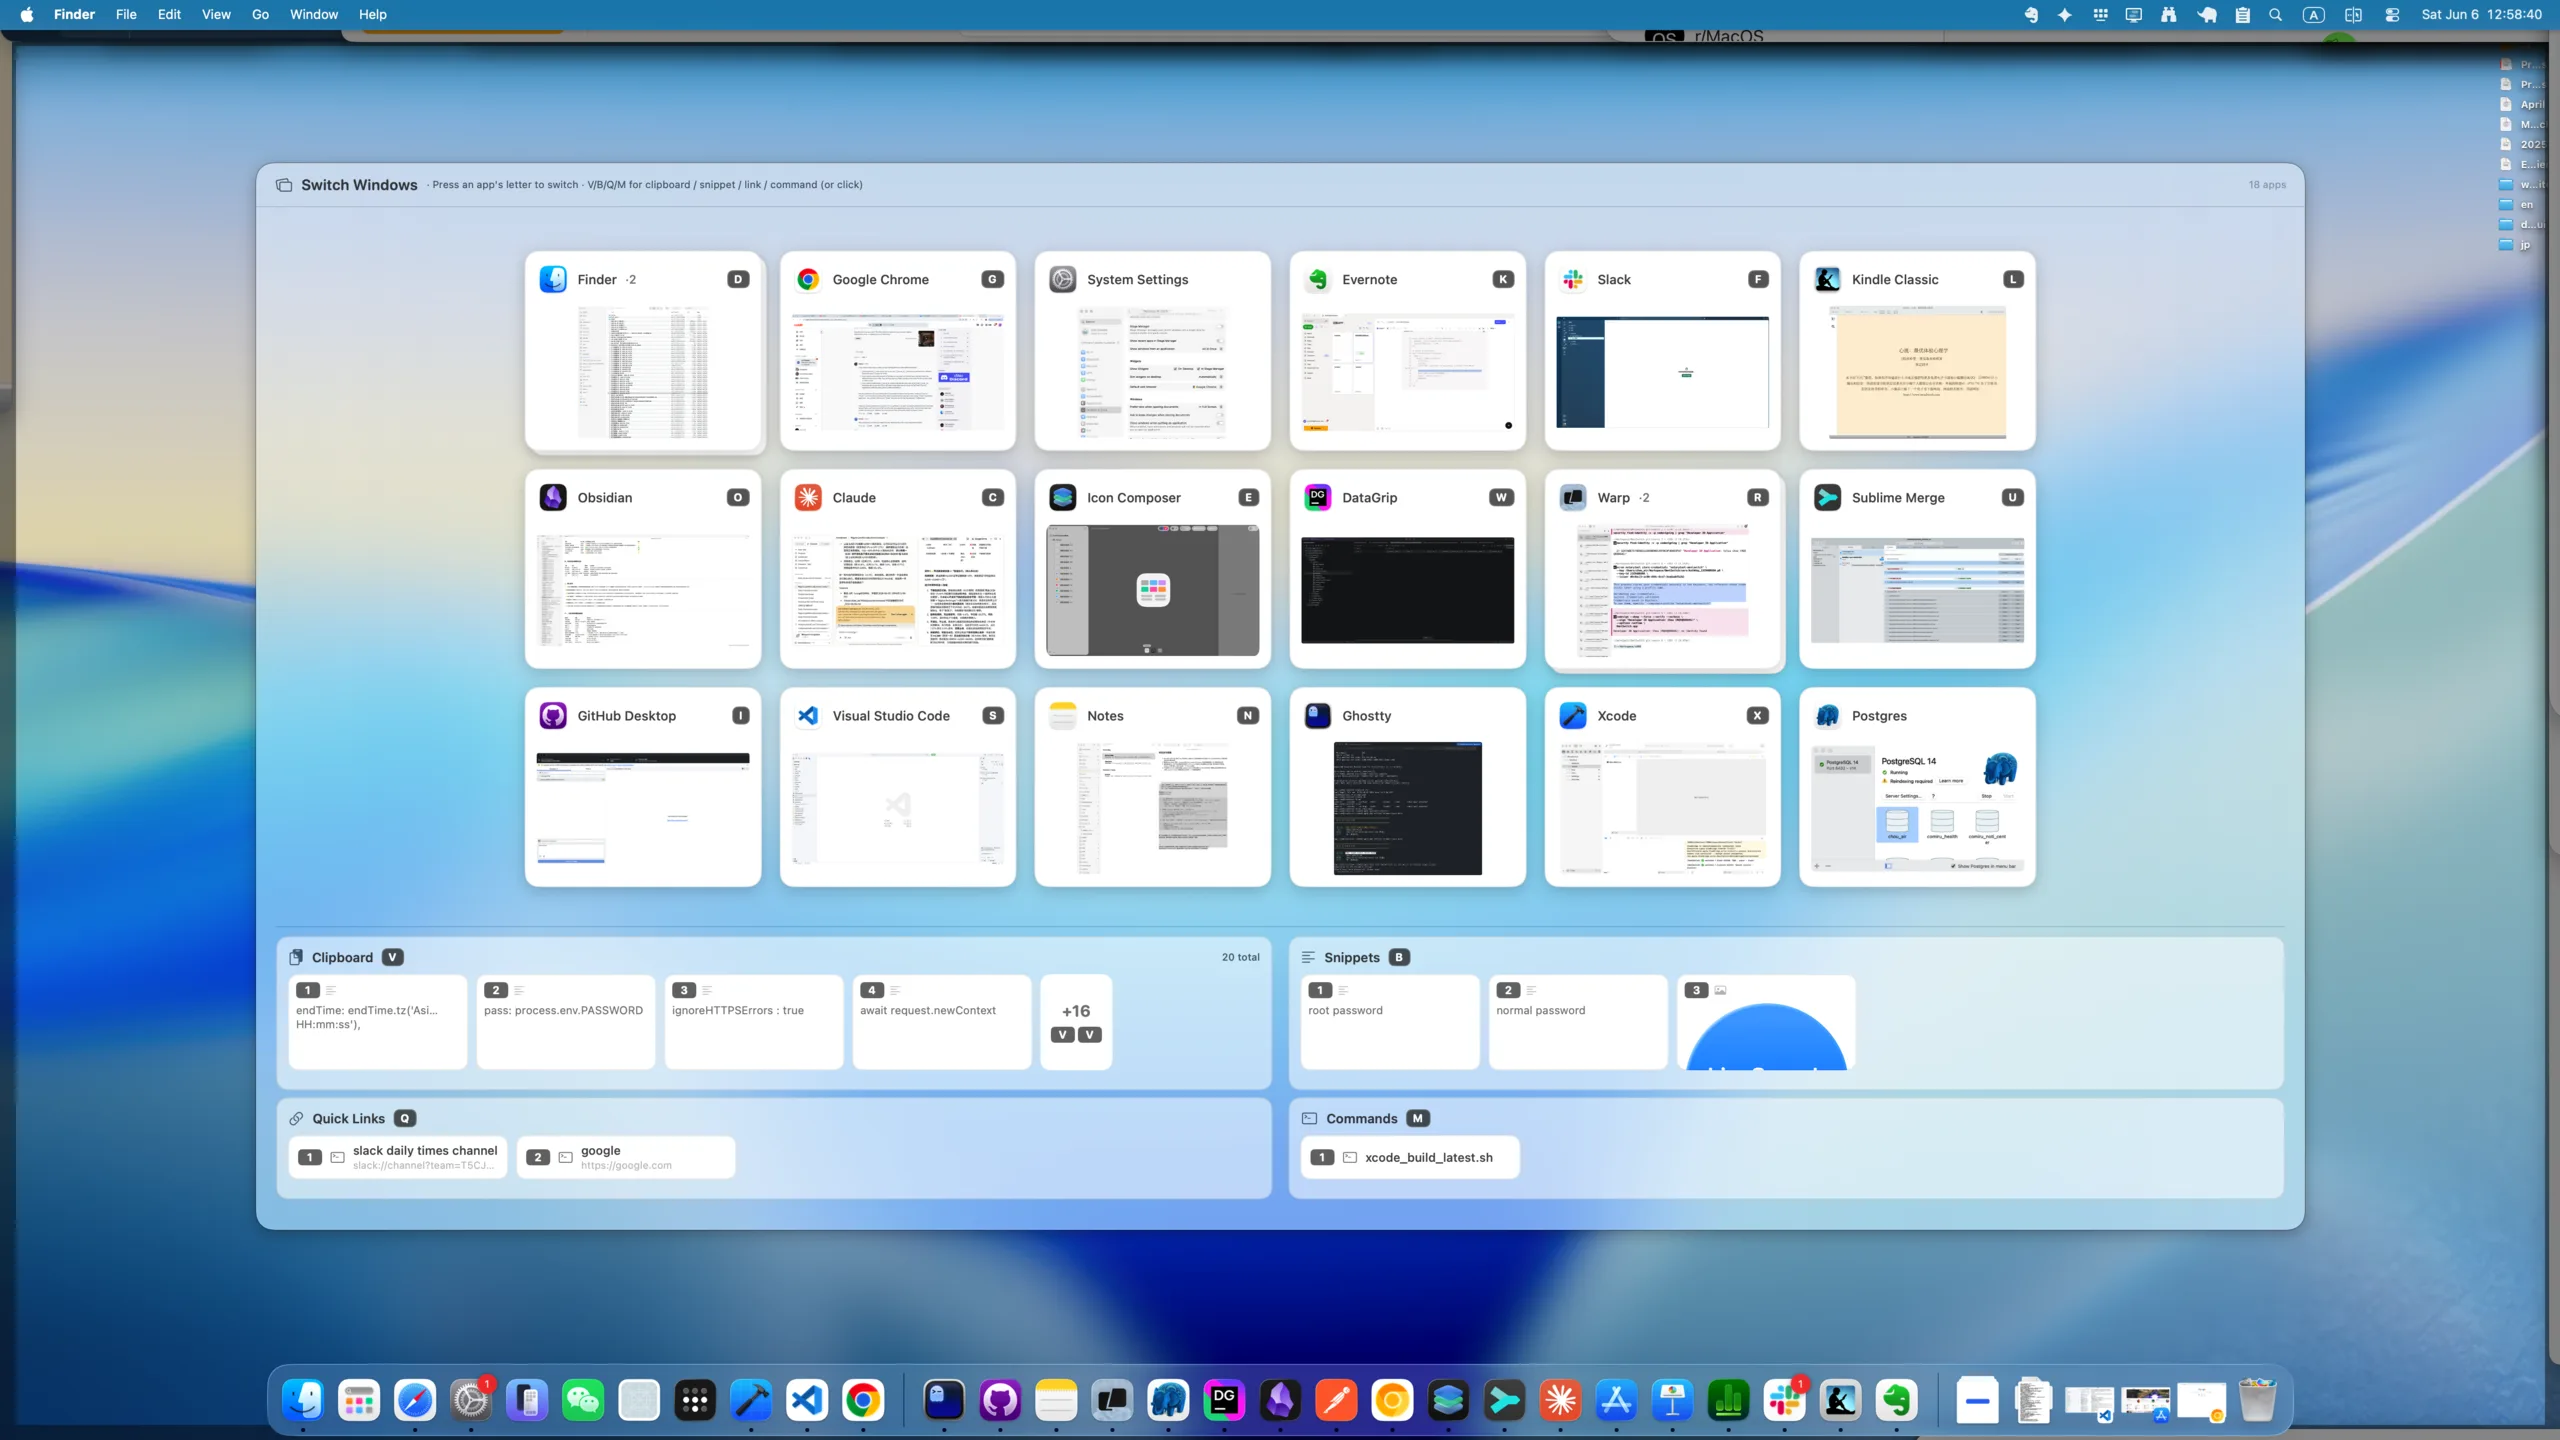
Task: Click the Evernote elephant app icon
Action: coord(1318,279)
